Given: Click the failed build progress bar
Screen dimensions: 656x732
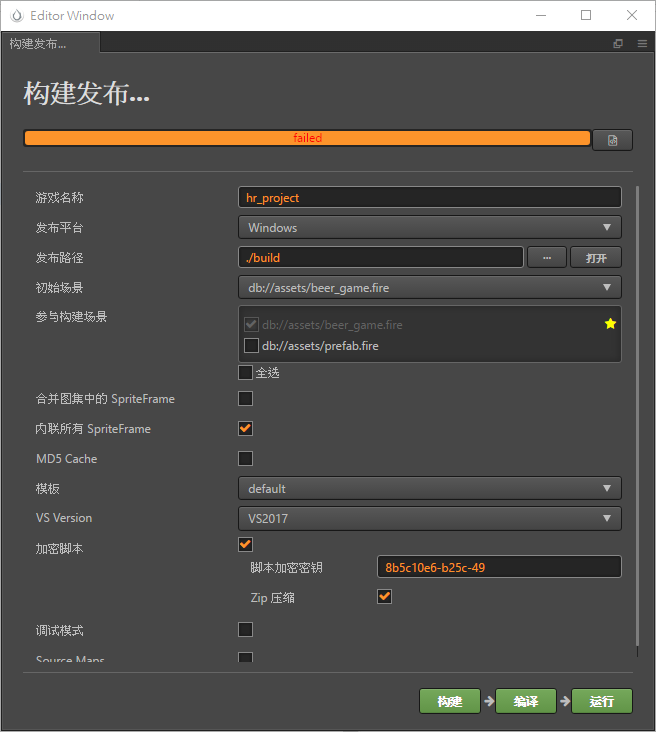Looking at the screenshot, I should click(x=307, y=138).
